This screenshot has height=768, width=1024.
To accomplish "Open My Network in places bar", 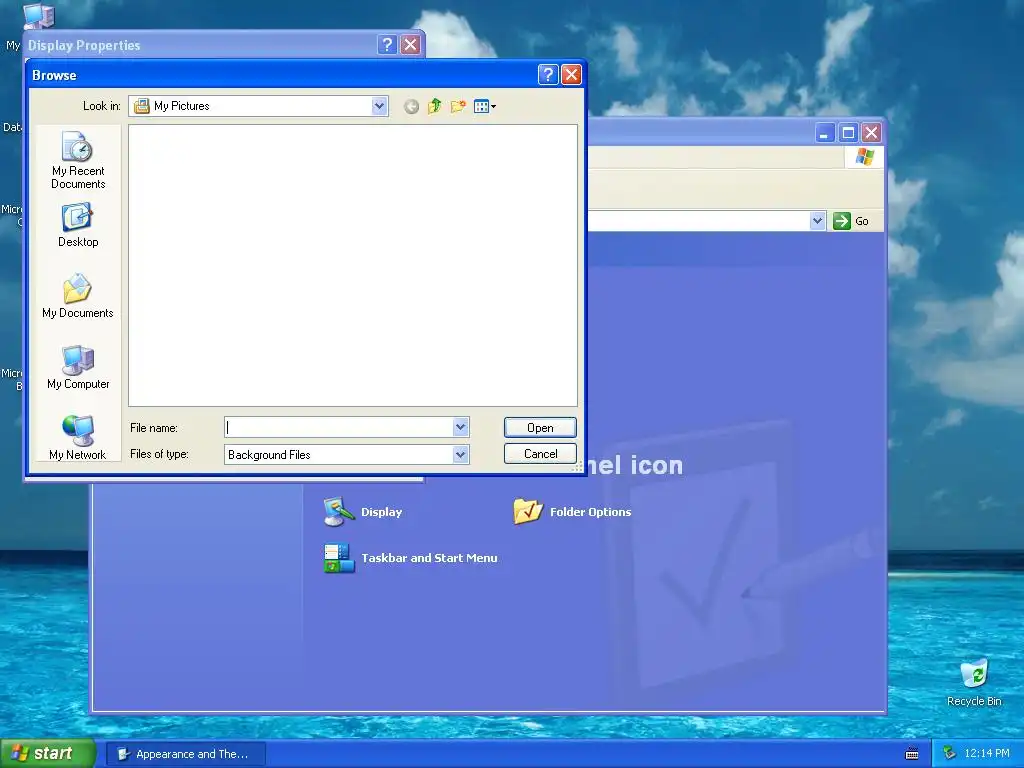I will 78,438.
